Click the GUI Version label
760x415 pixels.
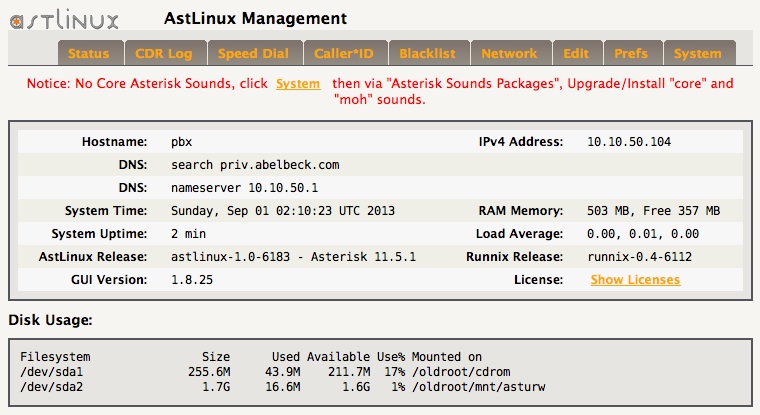[x=109, y=280]
